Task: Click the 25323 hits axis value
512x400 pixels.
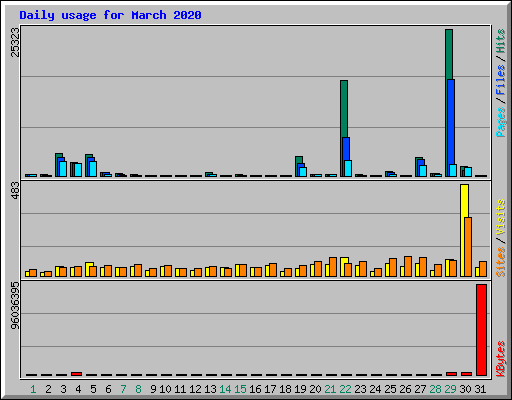Action: point(15,42)
